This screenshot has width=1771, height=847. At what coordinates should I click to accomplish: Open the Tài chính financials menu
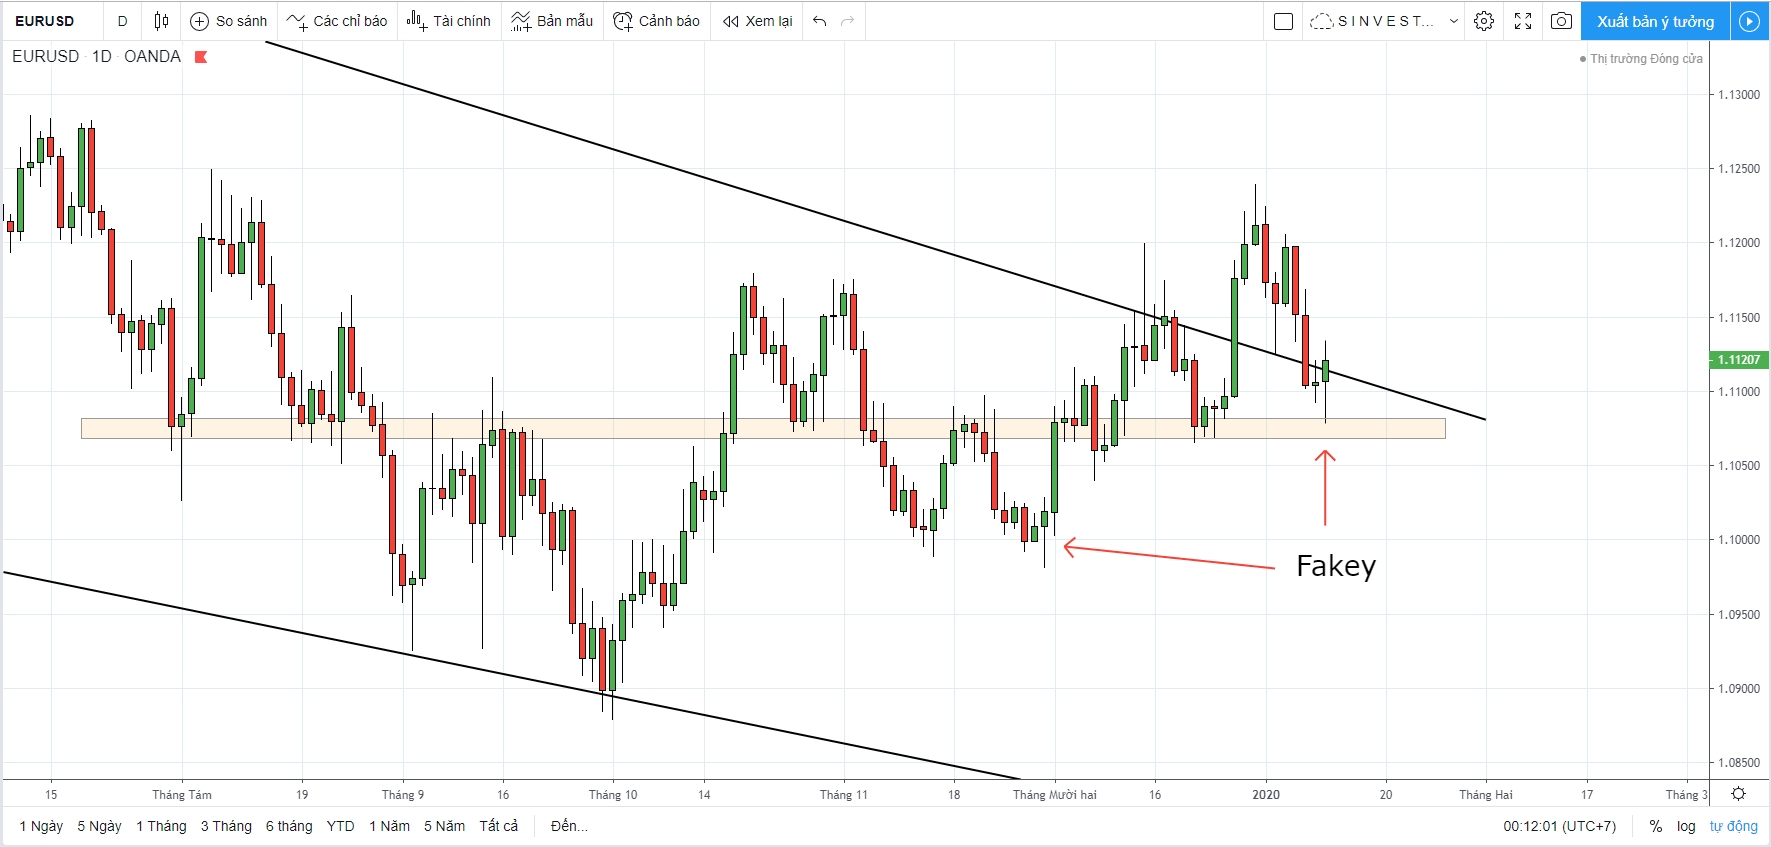pos(449,21)
